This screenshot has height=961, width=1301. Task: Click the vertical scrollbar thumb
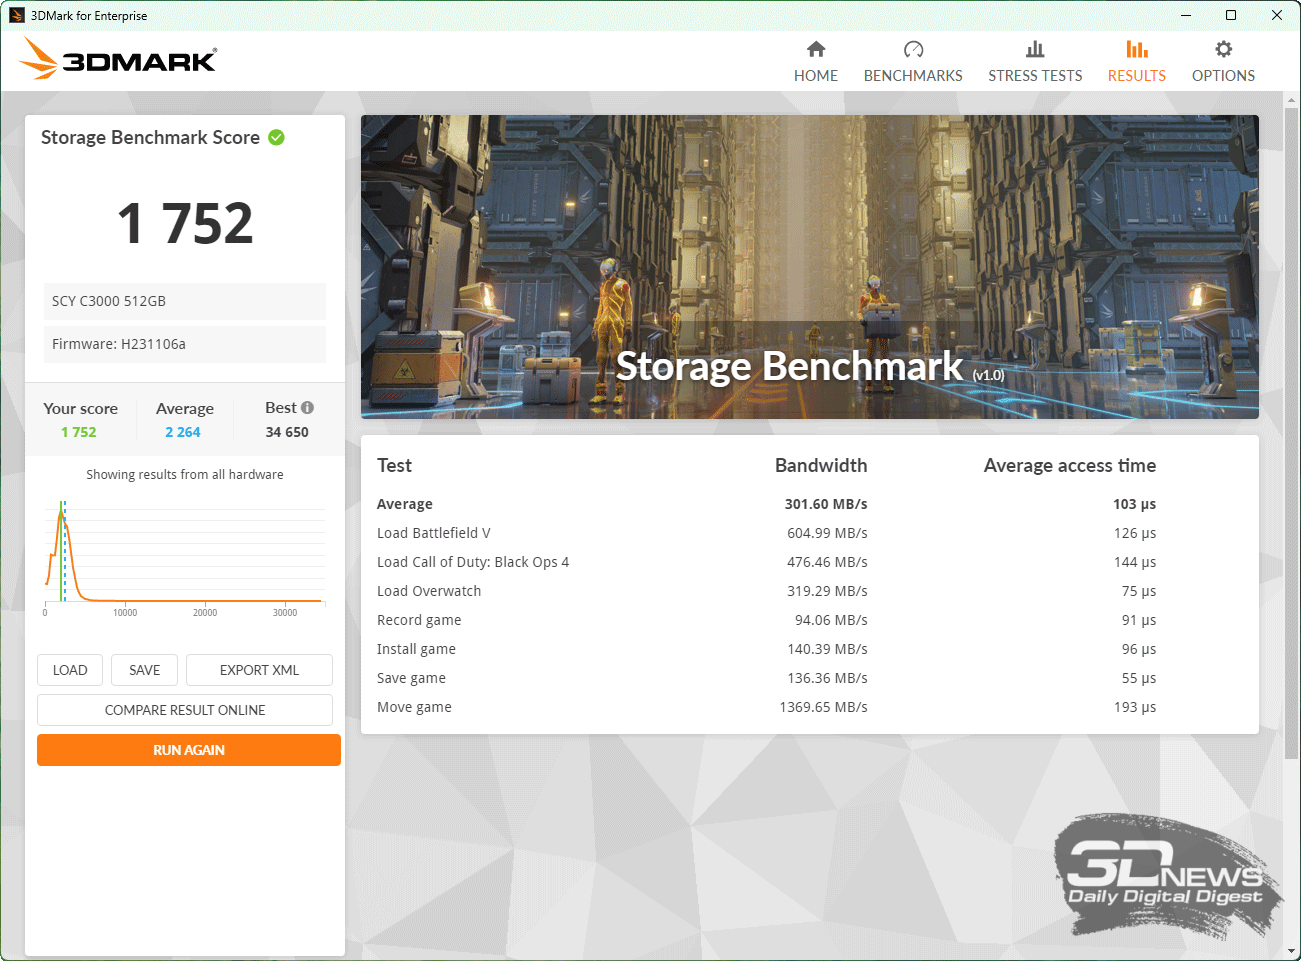click(1291, 435)
